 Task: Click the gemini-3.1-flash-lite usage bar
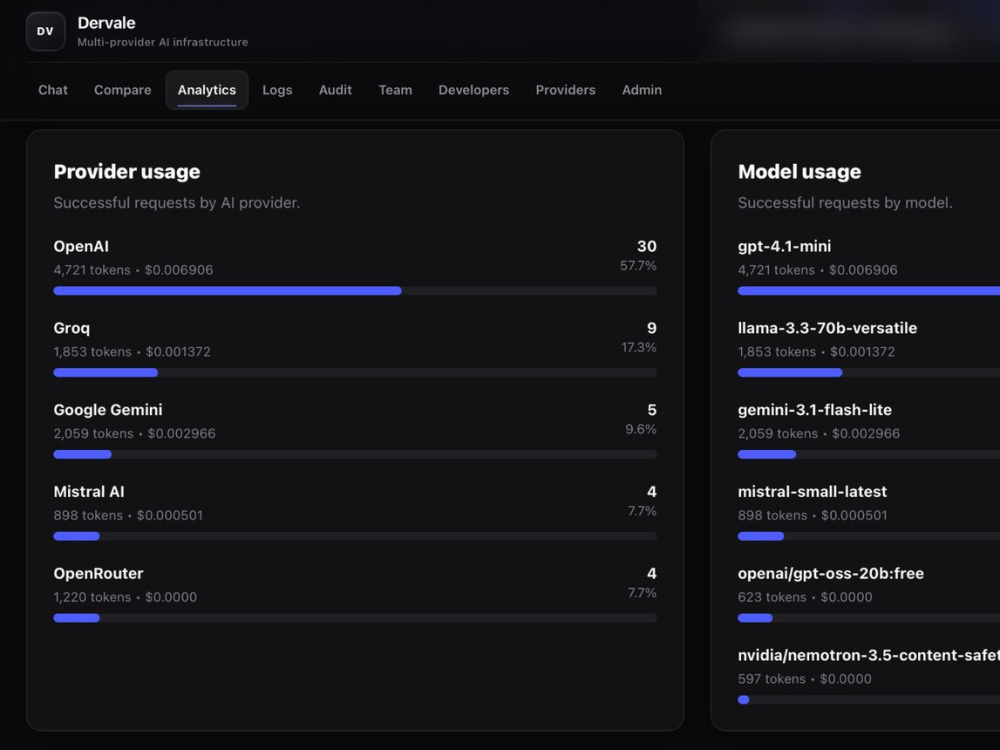pos(869,454)
